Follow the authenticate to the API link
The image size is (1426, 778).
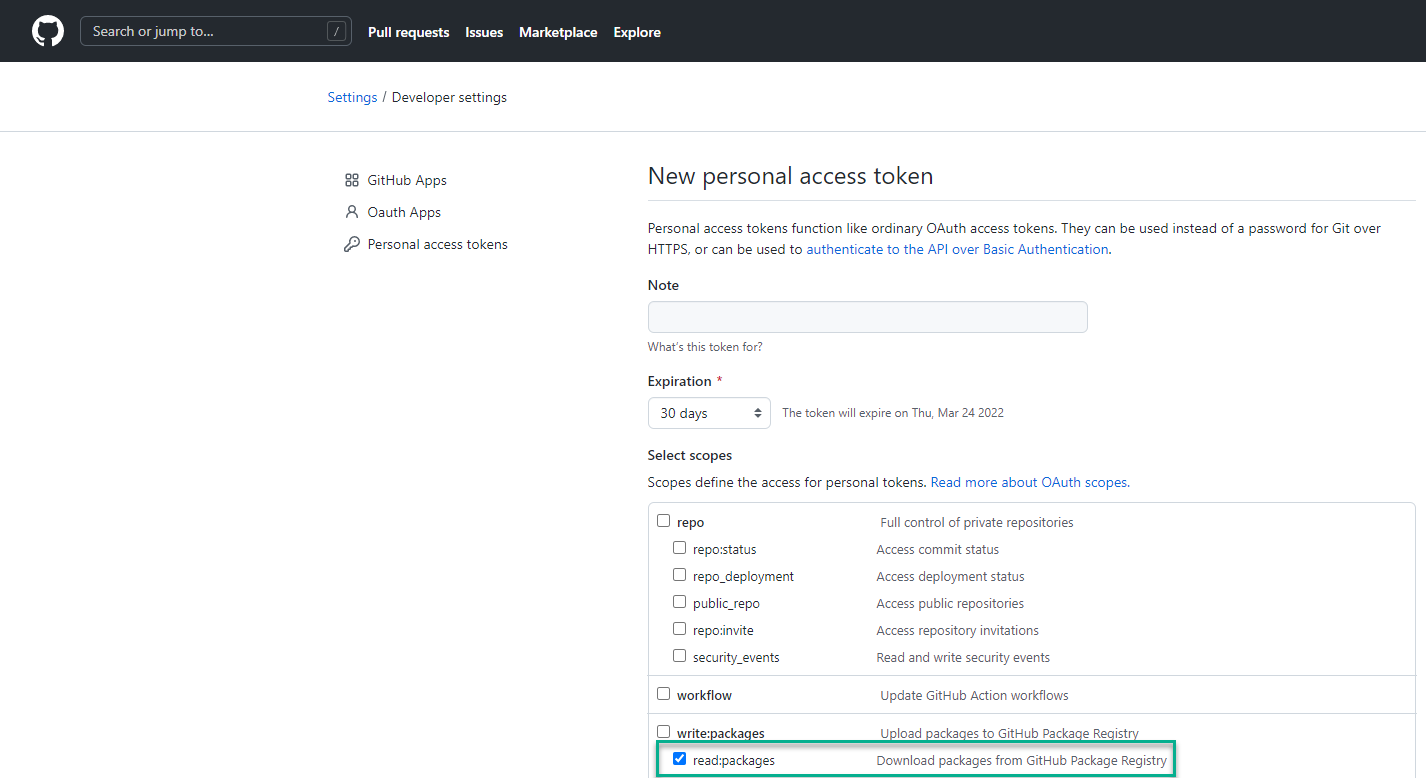pos(957,249)
